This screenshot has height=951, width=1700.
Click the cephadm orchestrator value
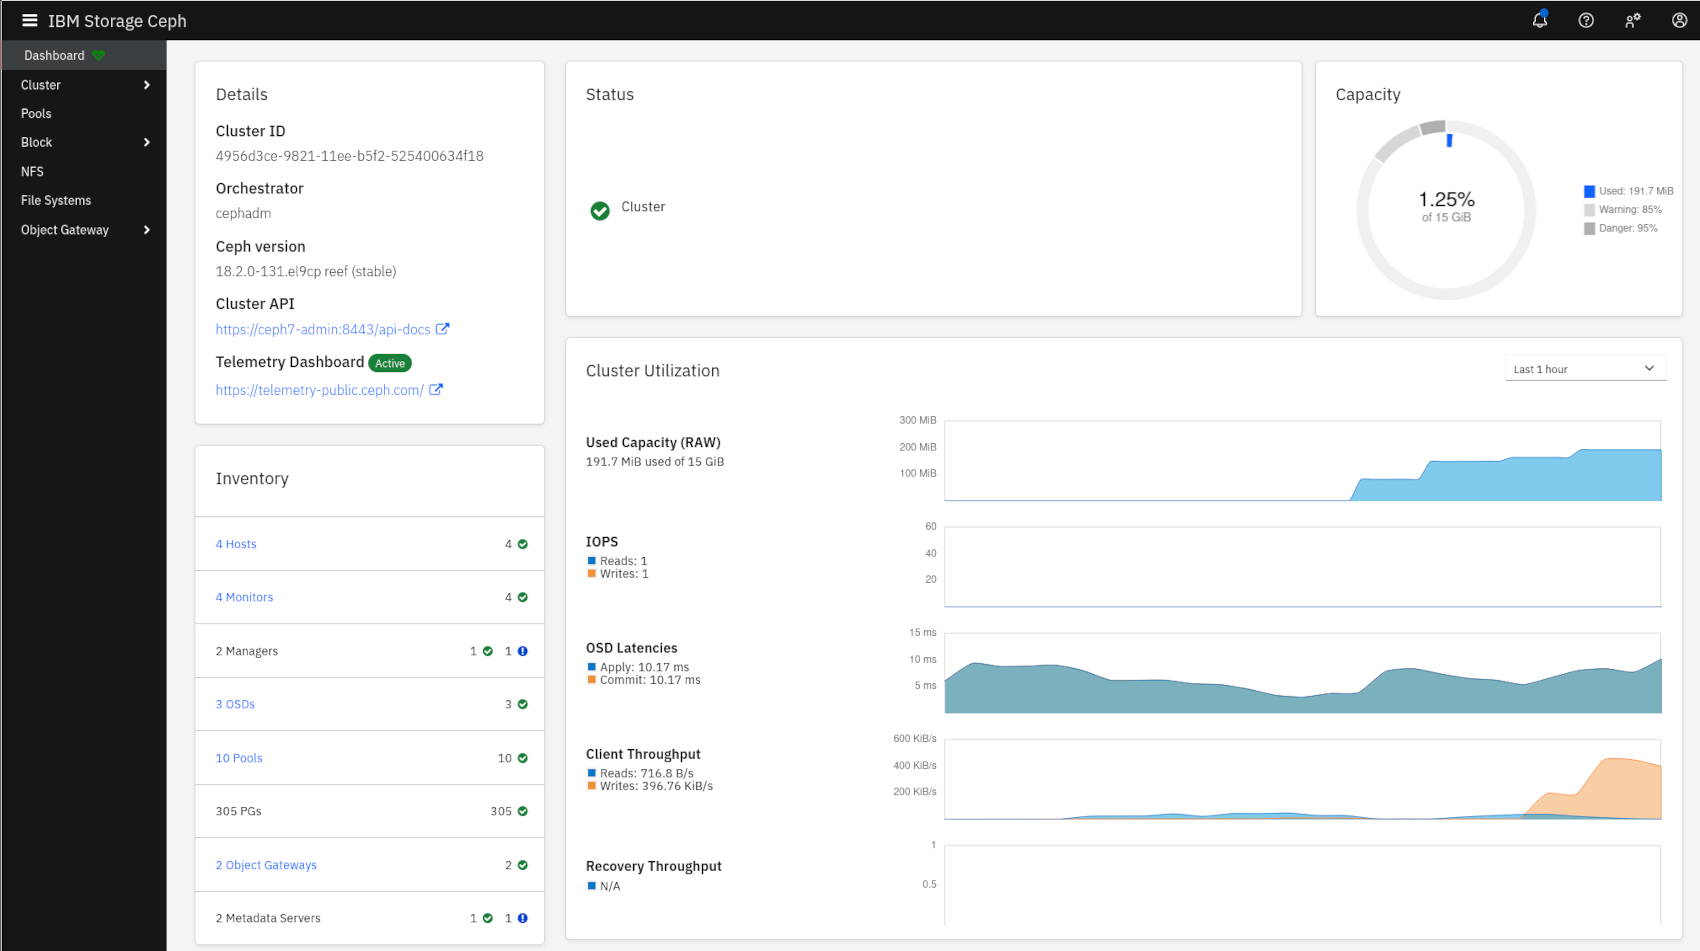point(244,213)
